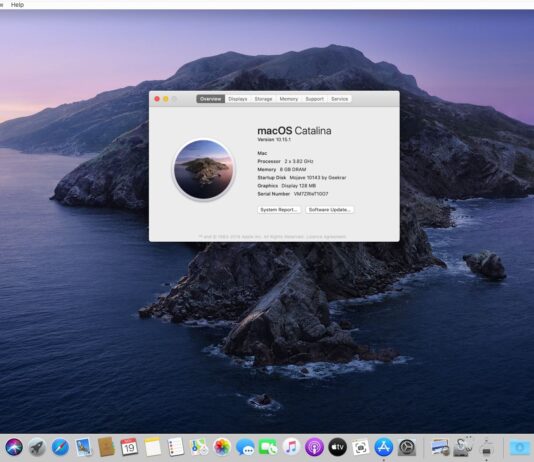Image resolution: width=534 pixels, height=462 pixels.
Task: Open Calendar icon showing 19
Action: tap(129, 447)
